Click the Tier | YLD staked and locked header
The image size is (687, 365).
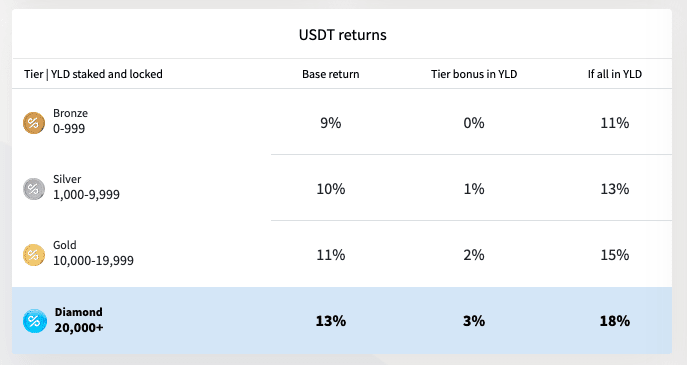tap(93, 74)
